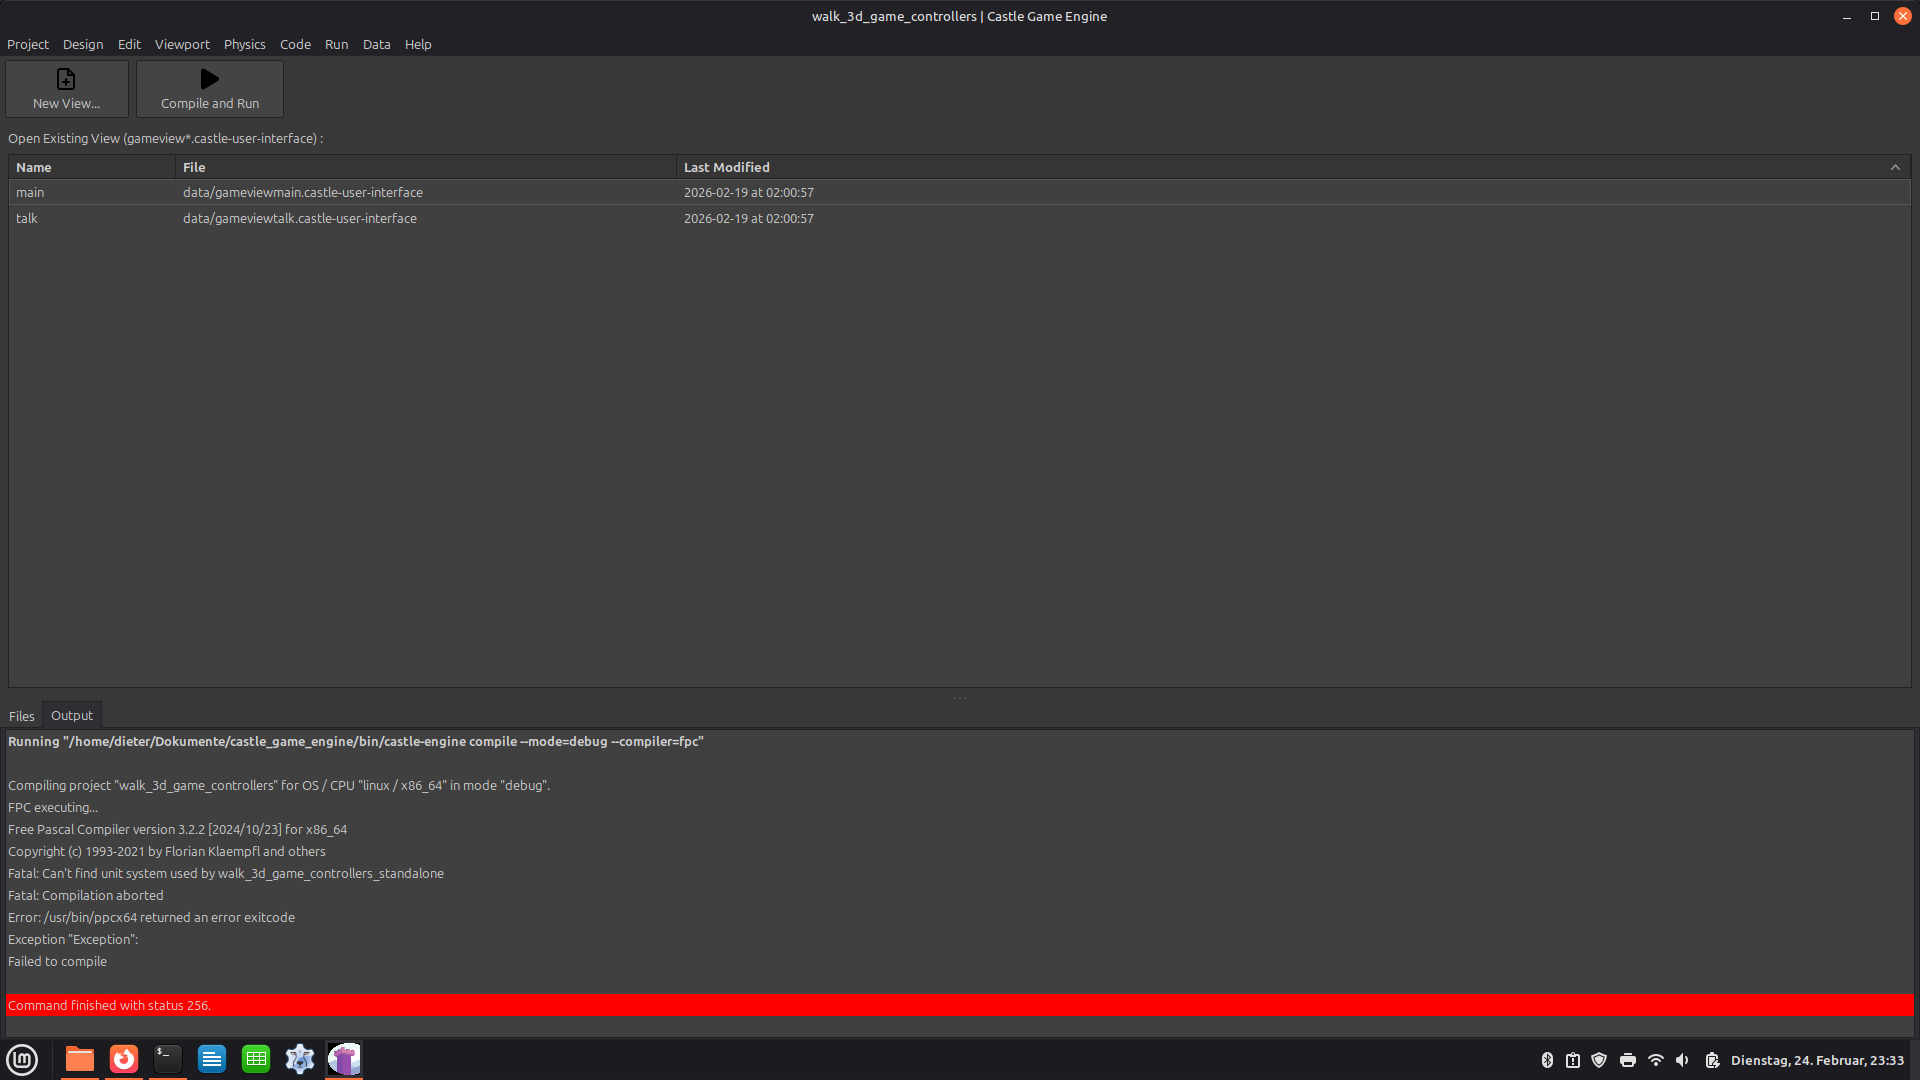Click the Wi-Fi network tray icon
1920x1080 pixels.
[1656, 1060]
